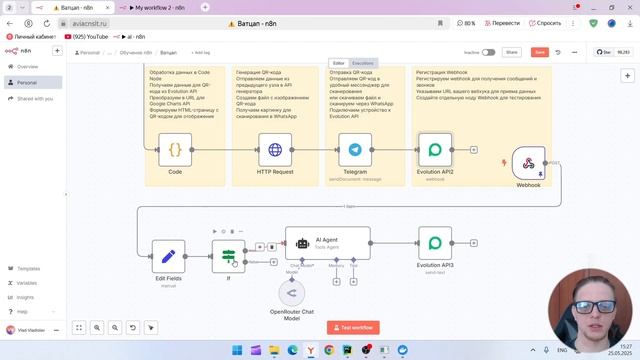The height and width of the screenshot is (360, 640).
Task: Reset canvas zoom level
Action: point(133,328)
